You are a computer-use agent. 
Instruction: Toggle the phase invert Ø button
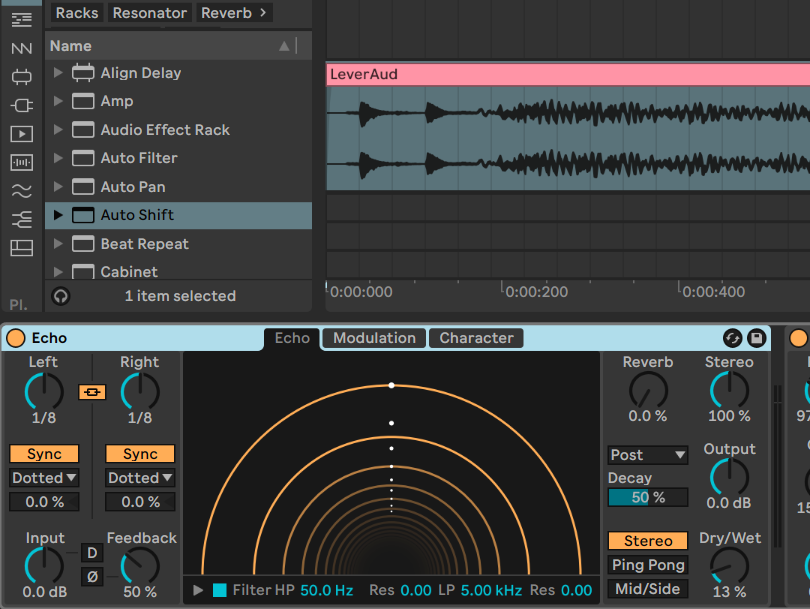coord(92,576)
